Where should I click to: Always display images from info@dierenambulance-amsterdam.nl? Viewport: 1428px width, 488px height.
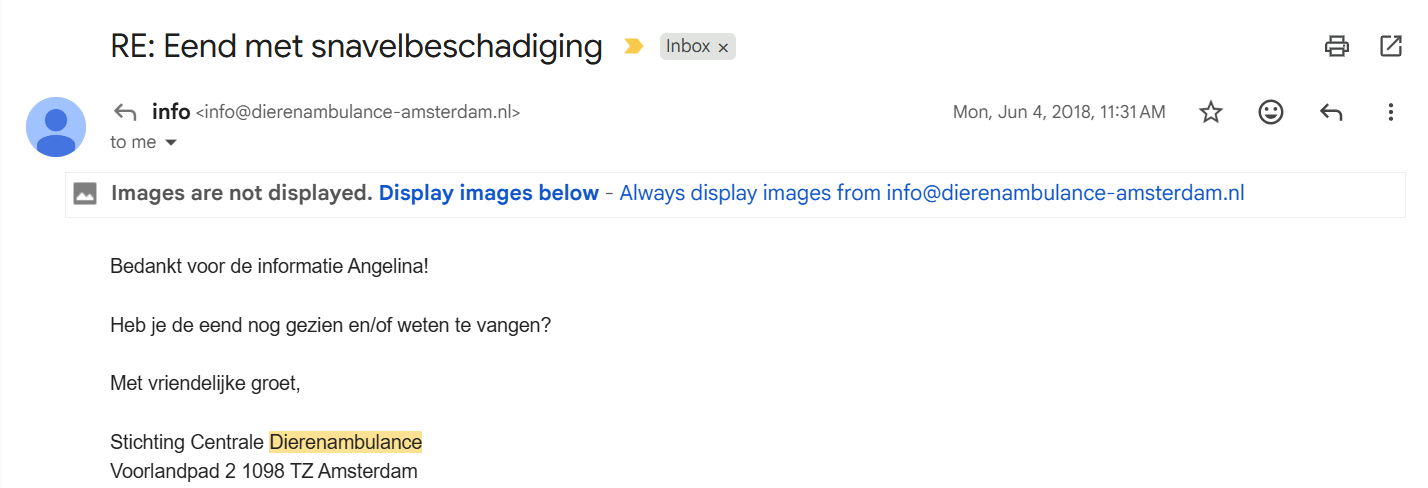(932, 193)
